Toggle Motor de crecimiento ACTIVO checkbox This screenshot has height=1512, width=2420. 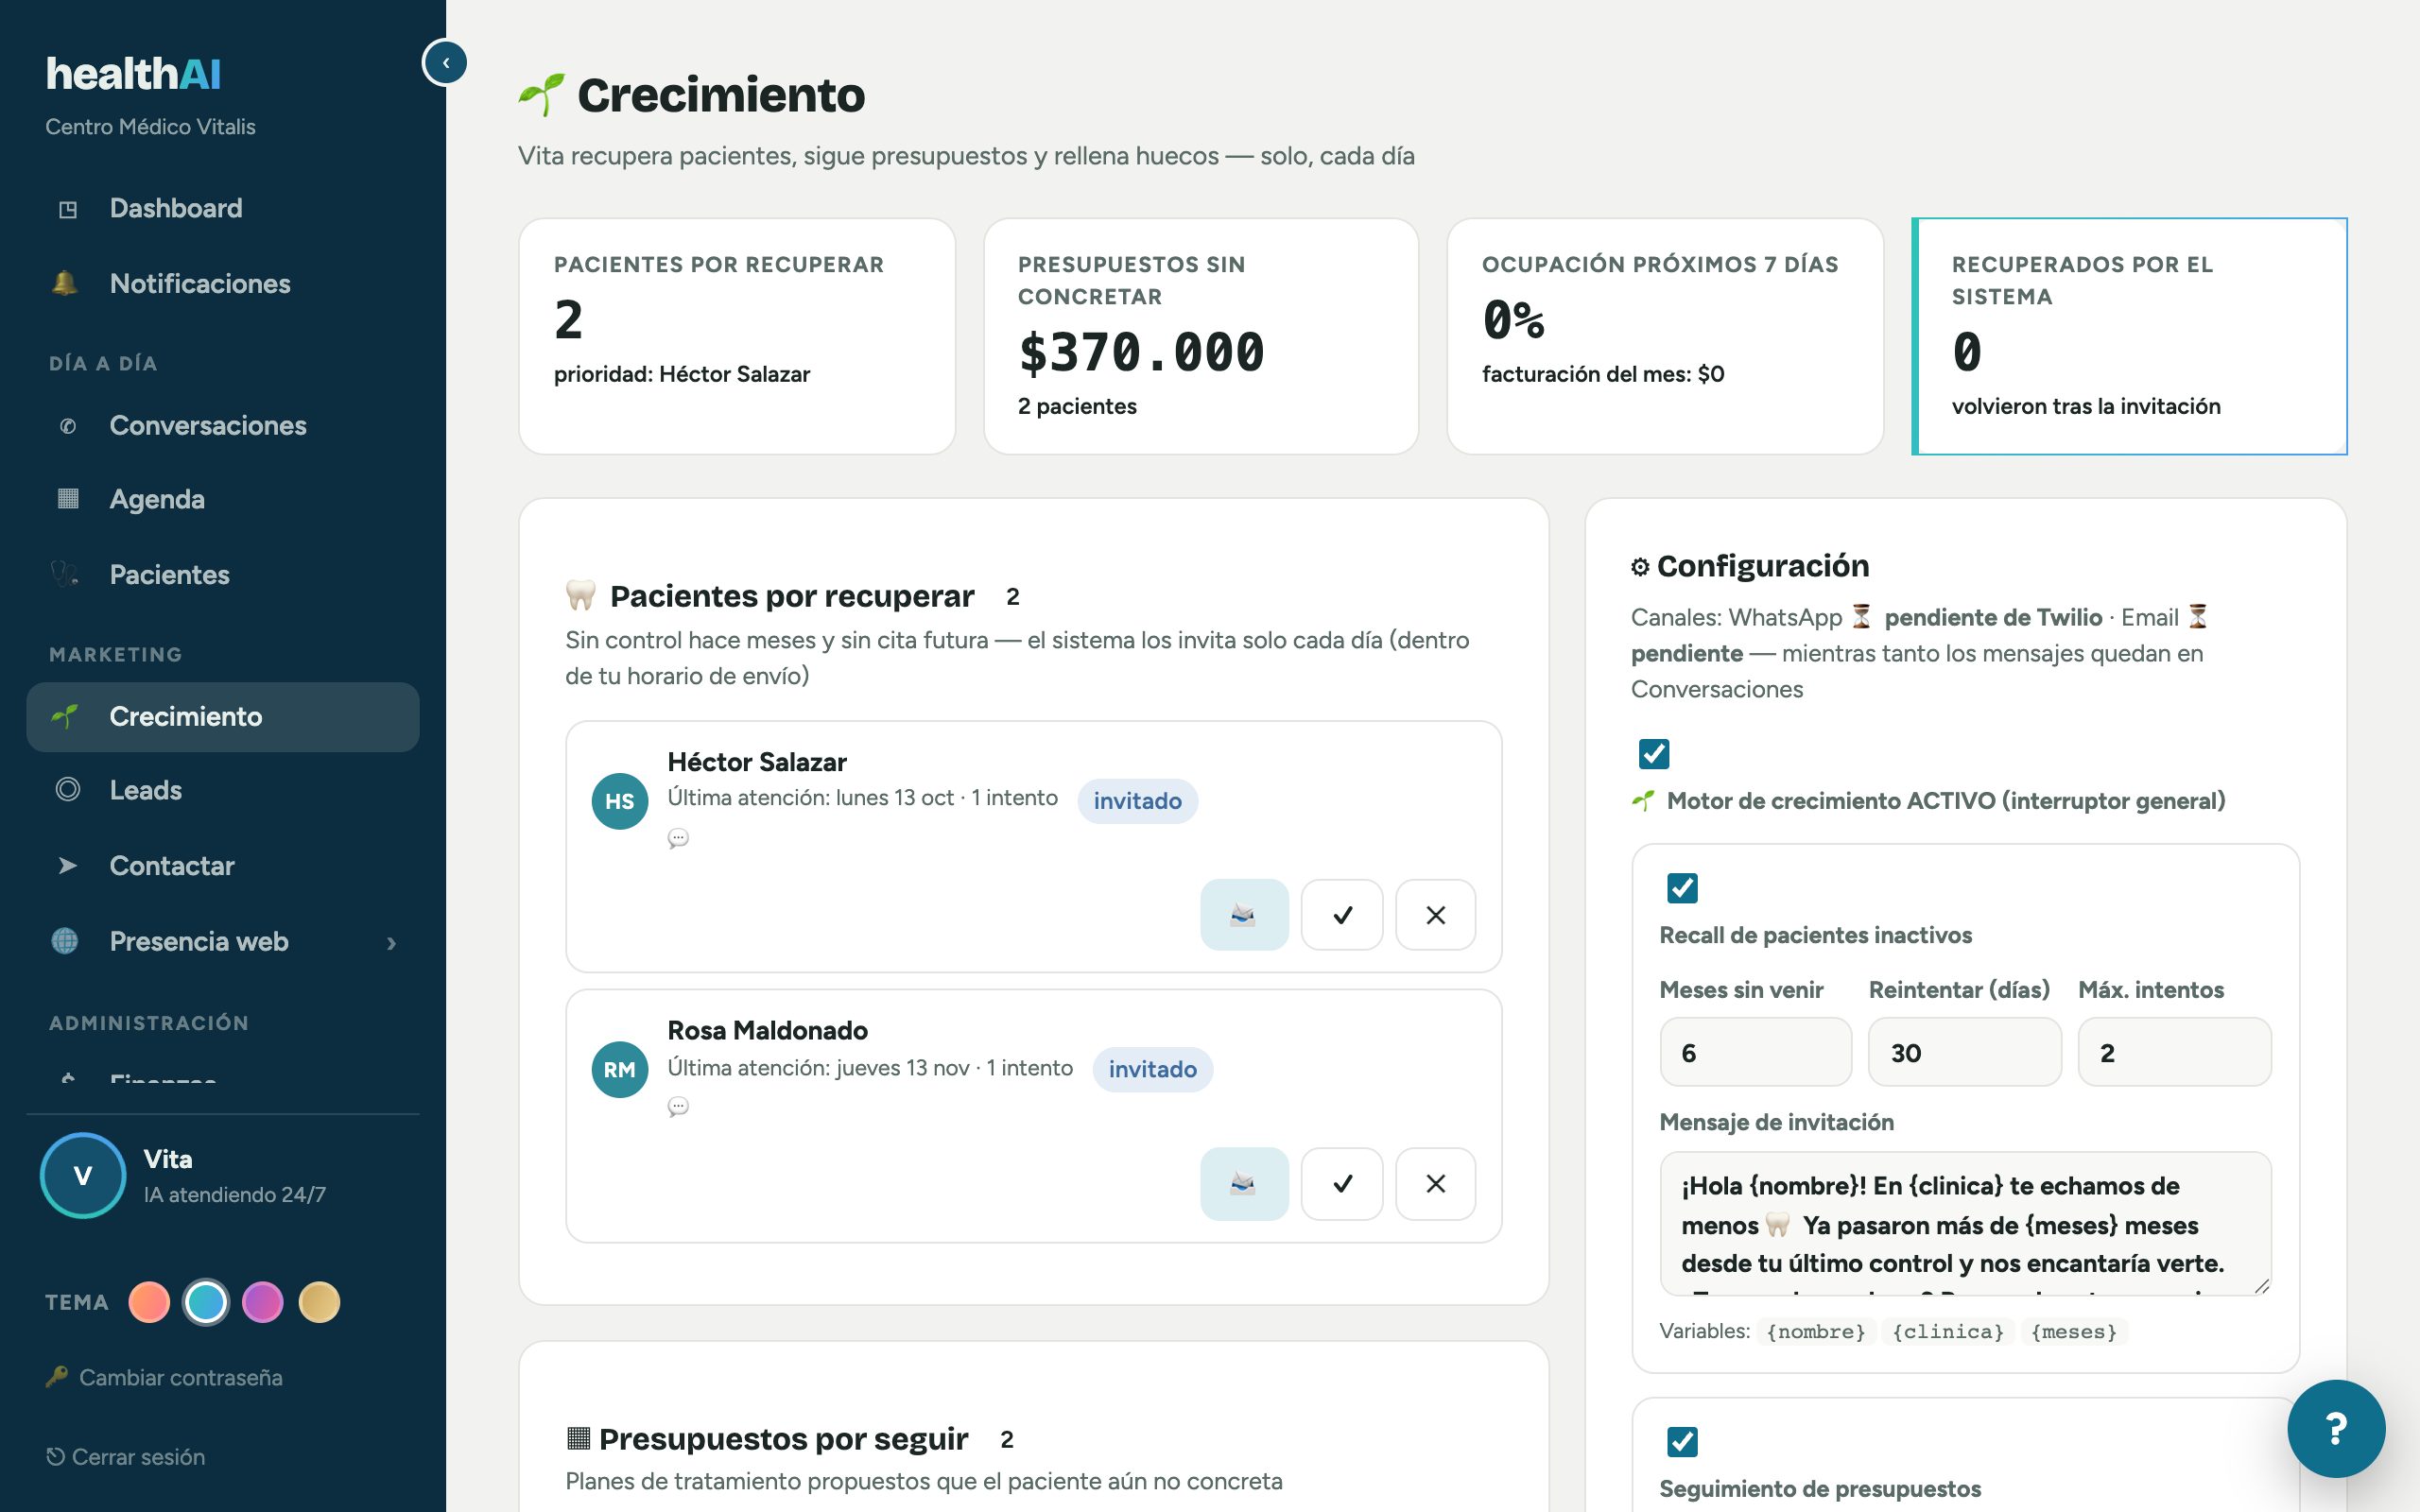[1654, 754]
